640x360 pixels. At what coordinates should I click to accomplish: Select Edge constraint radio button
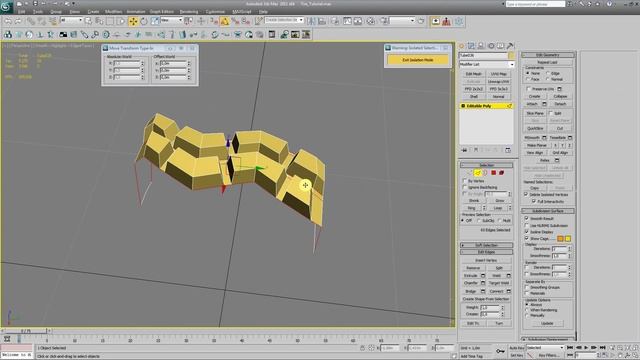(x=548, y=73)
